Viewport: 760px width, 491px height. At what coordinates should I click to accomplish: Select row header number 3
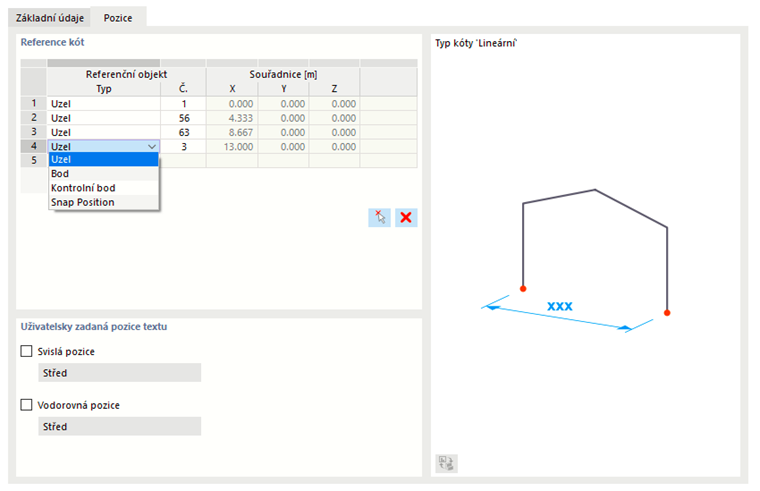(33, 132)
